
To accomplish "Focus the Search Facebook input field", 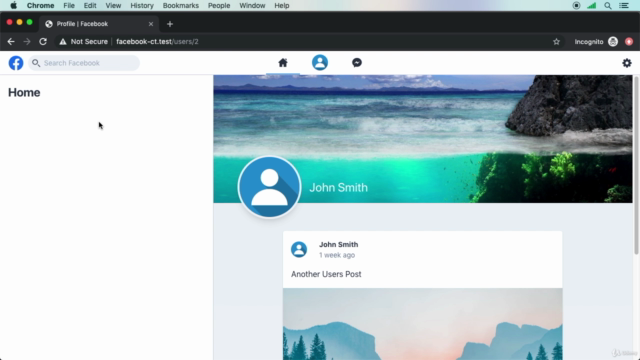I will (x=84, y=63).
